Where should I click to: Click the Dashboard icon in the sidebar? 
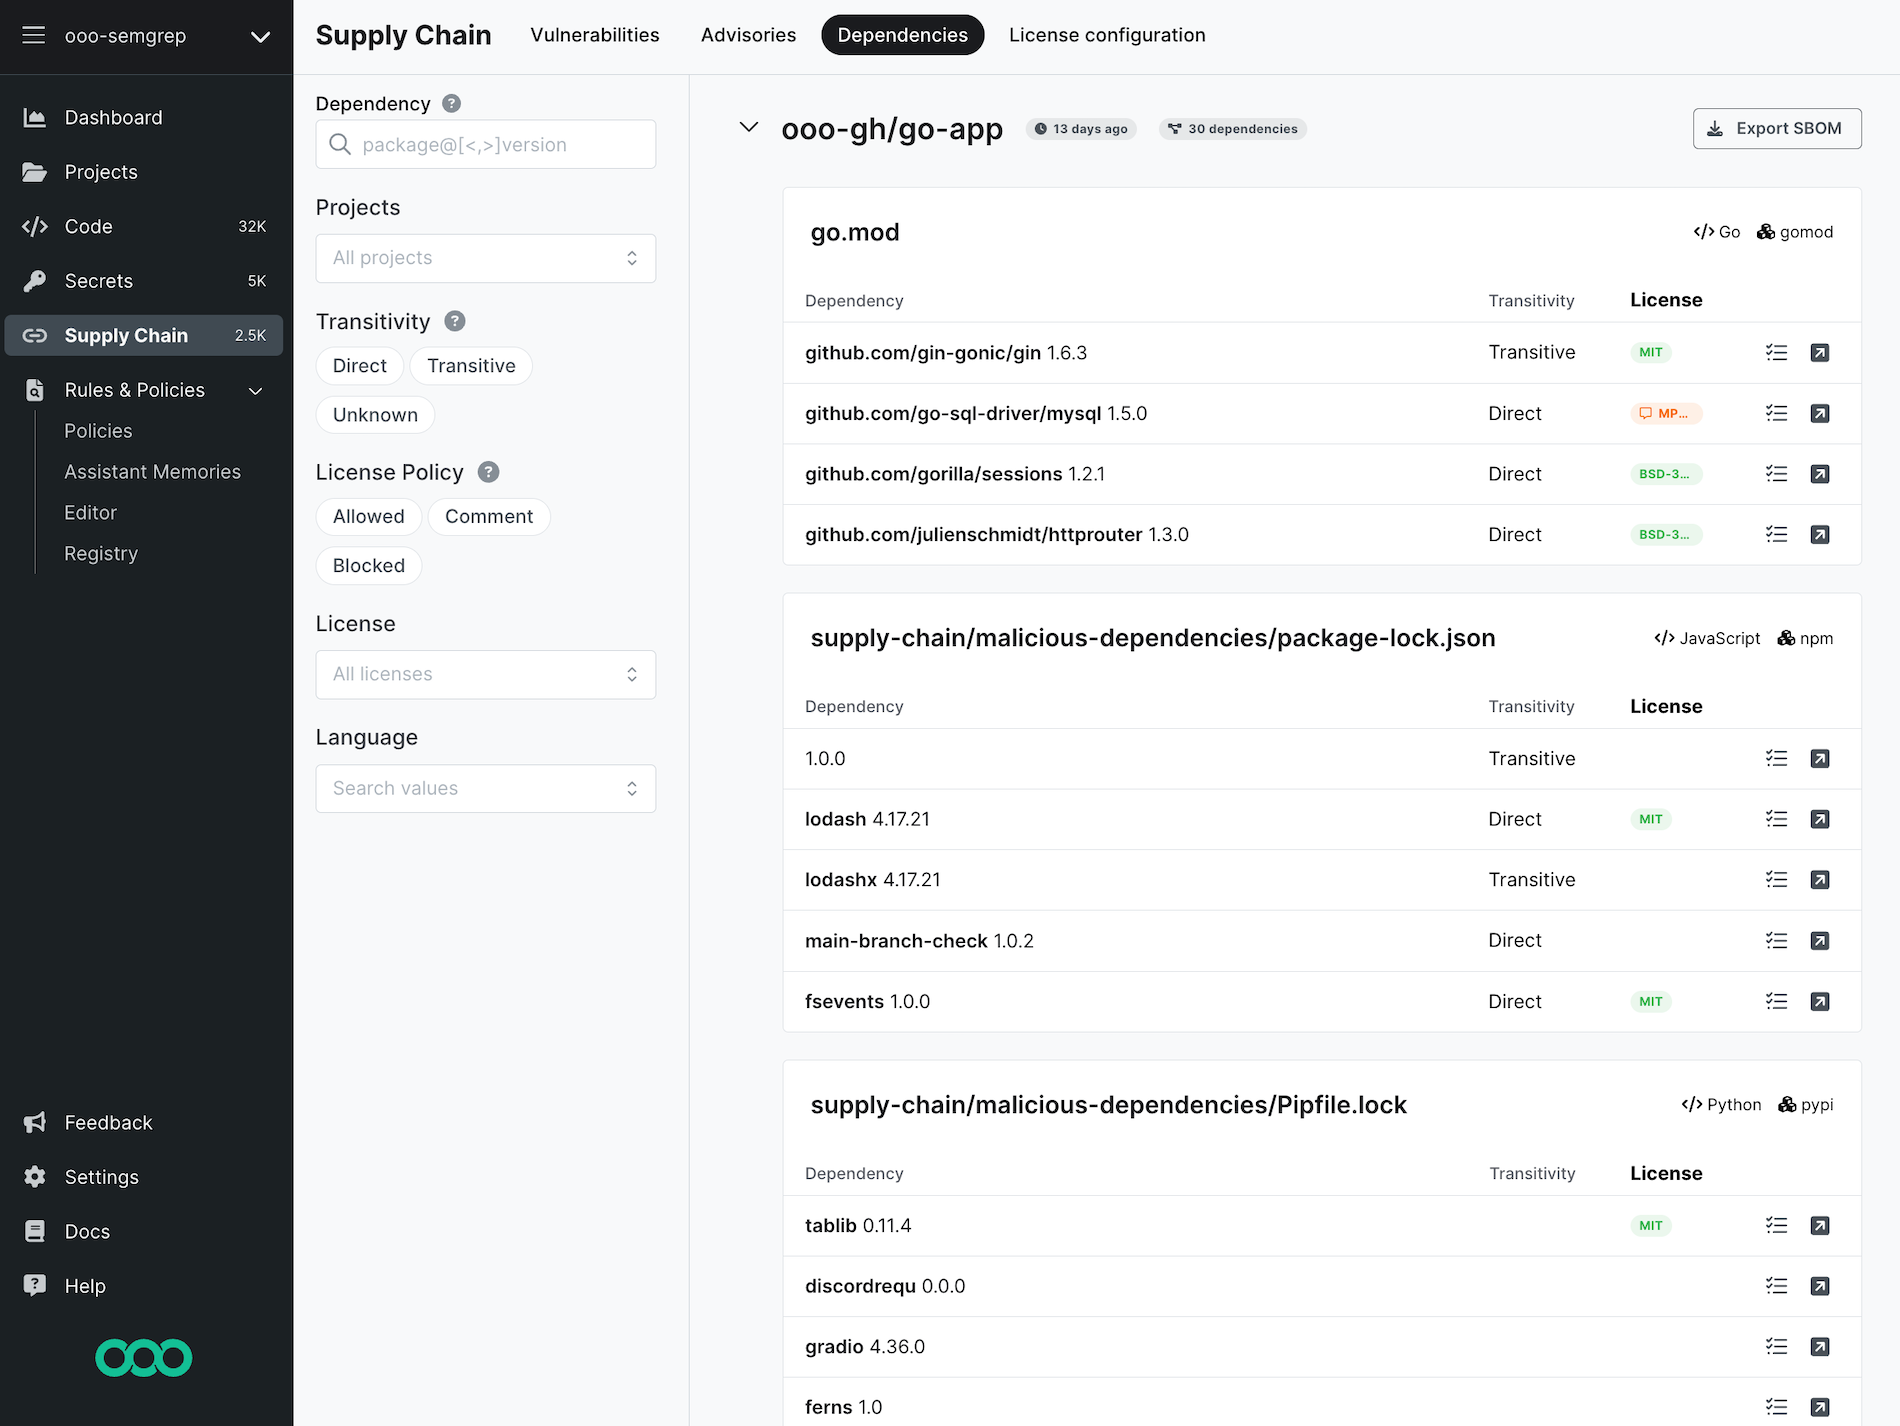[x=34, y=117]
